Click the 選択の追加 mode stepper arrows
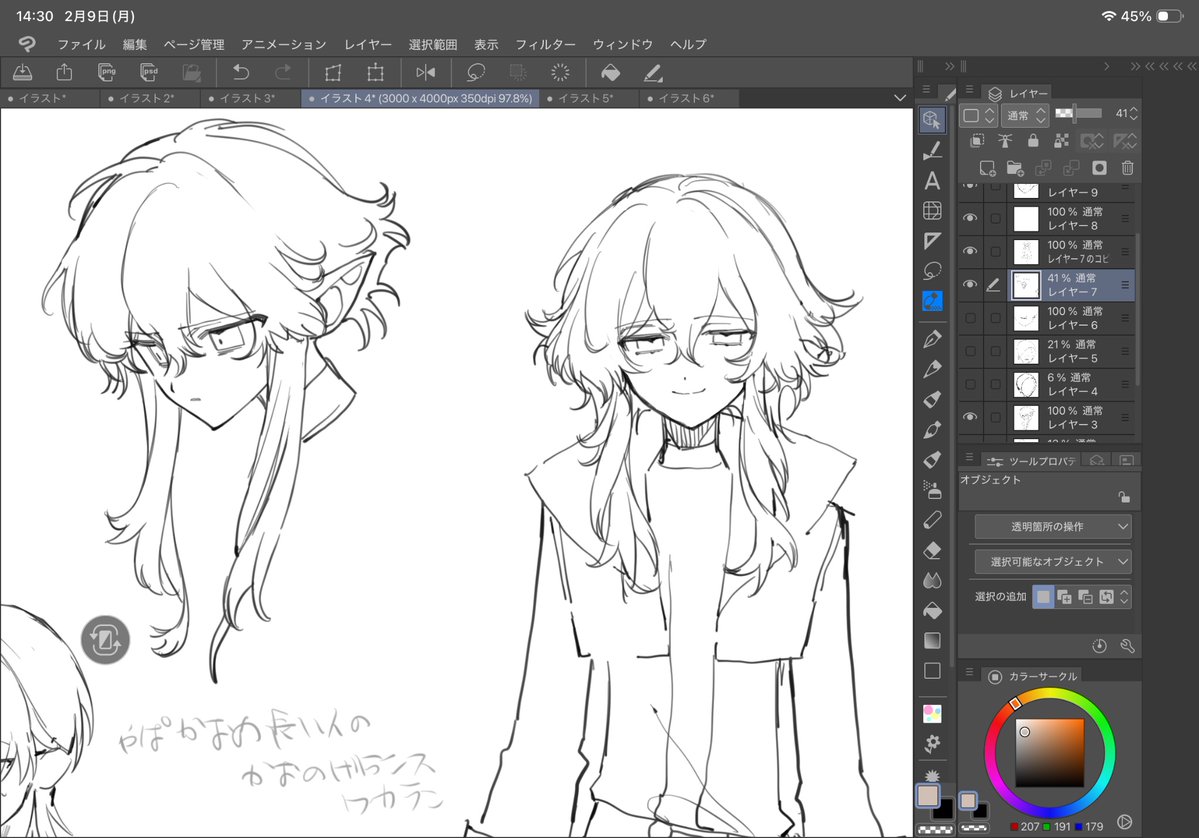The height and width of the screenshot is (838, 1199). tap(1123, 597)
